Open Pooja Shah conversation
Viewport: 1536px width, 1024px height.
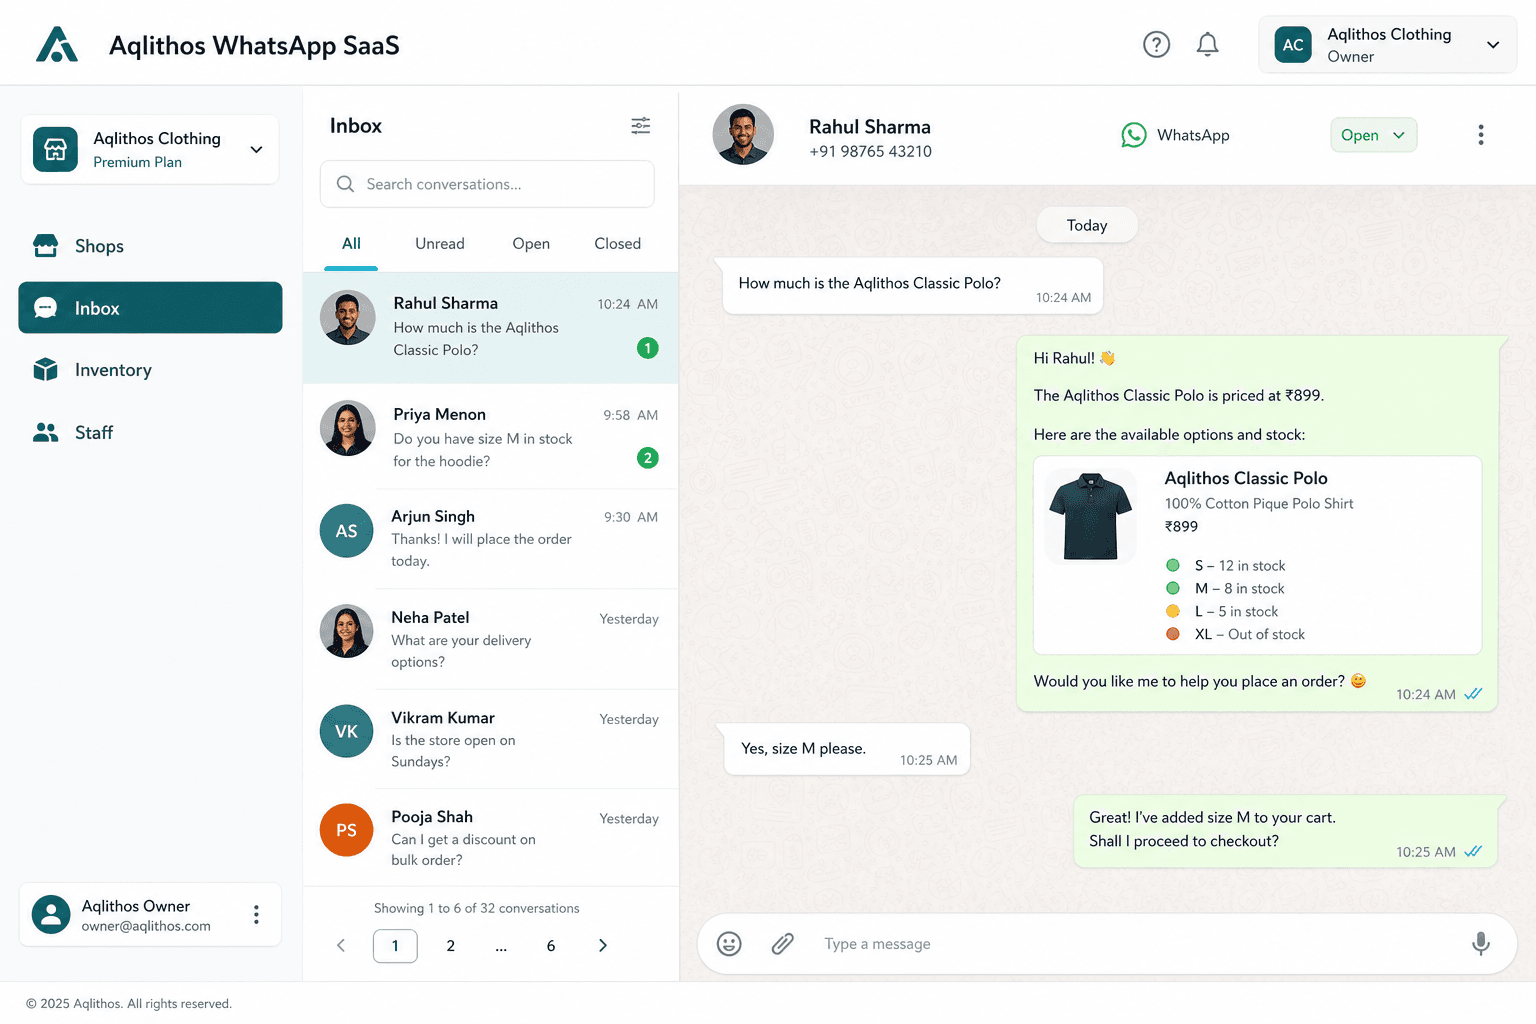click(490, 838)
